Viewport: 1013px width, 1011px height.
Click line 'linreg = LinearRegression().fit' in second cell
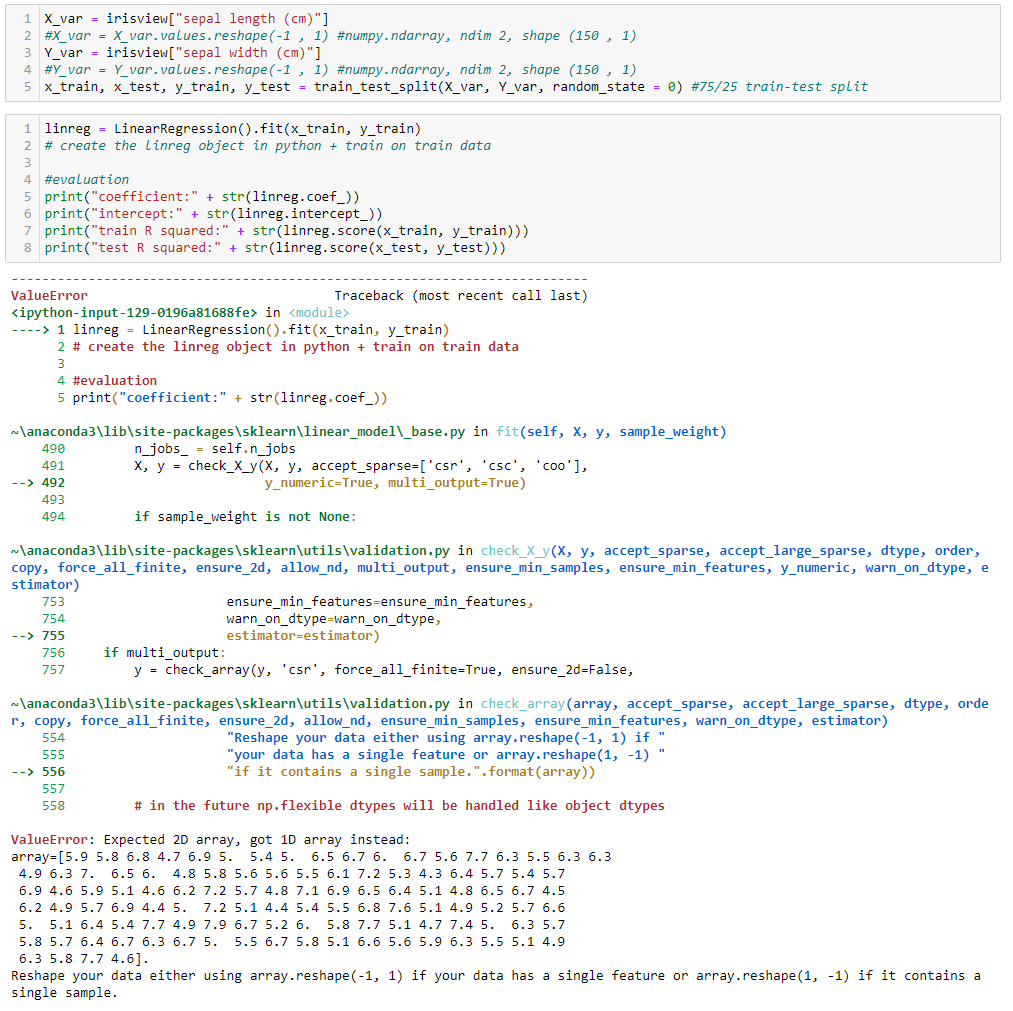[233, 129]
